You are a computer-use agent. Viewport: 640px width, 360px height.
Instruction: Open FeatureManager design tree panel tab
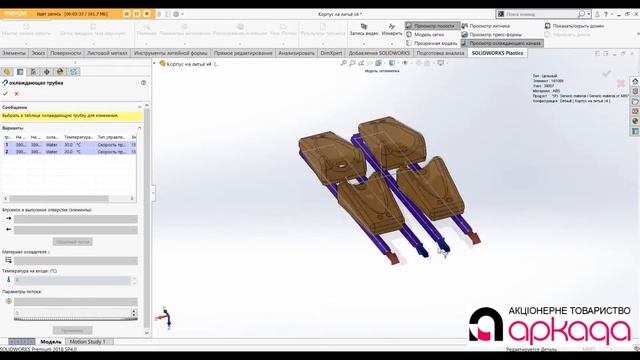click(x=7, y=72)
